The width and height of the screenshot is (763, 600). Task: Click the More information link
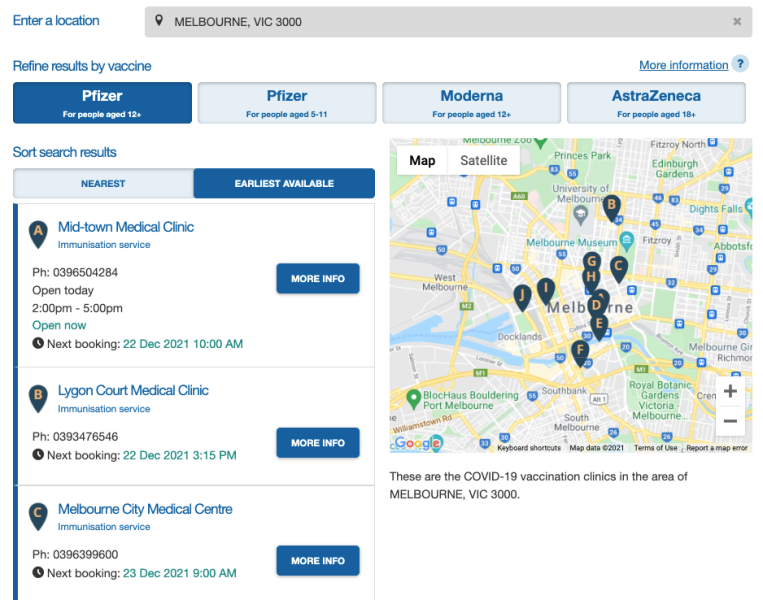[x=683, y=65]
